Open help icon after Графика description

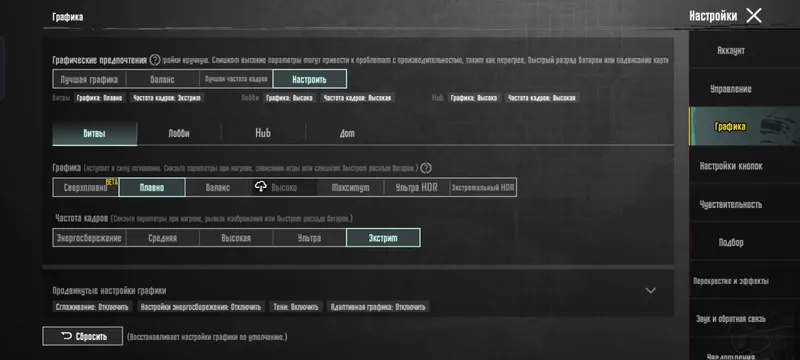coord(426,168)
